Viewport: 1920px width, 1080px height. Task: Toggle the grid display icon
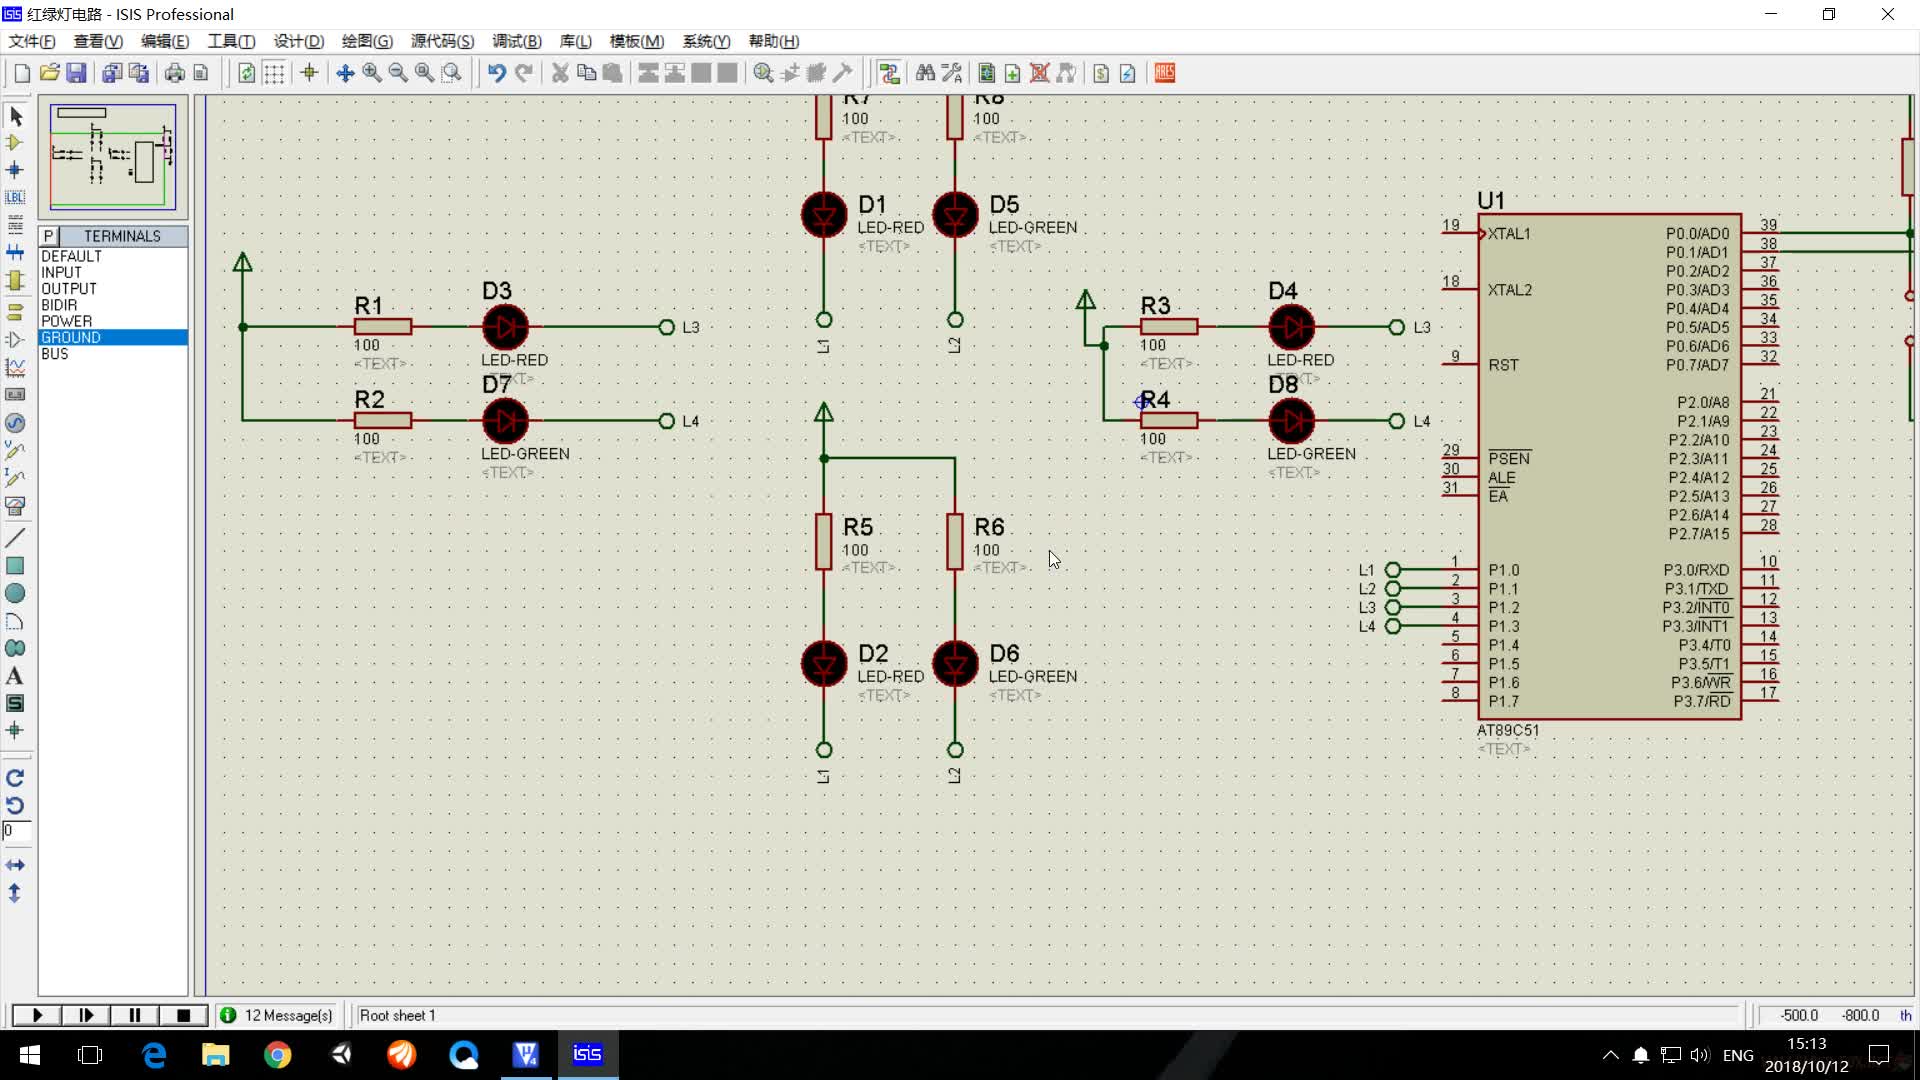pyautogui.click(x=274, y=73)
